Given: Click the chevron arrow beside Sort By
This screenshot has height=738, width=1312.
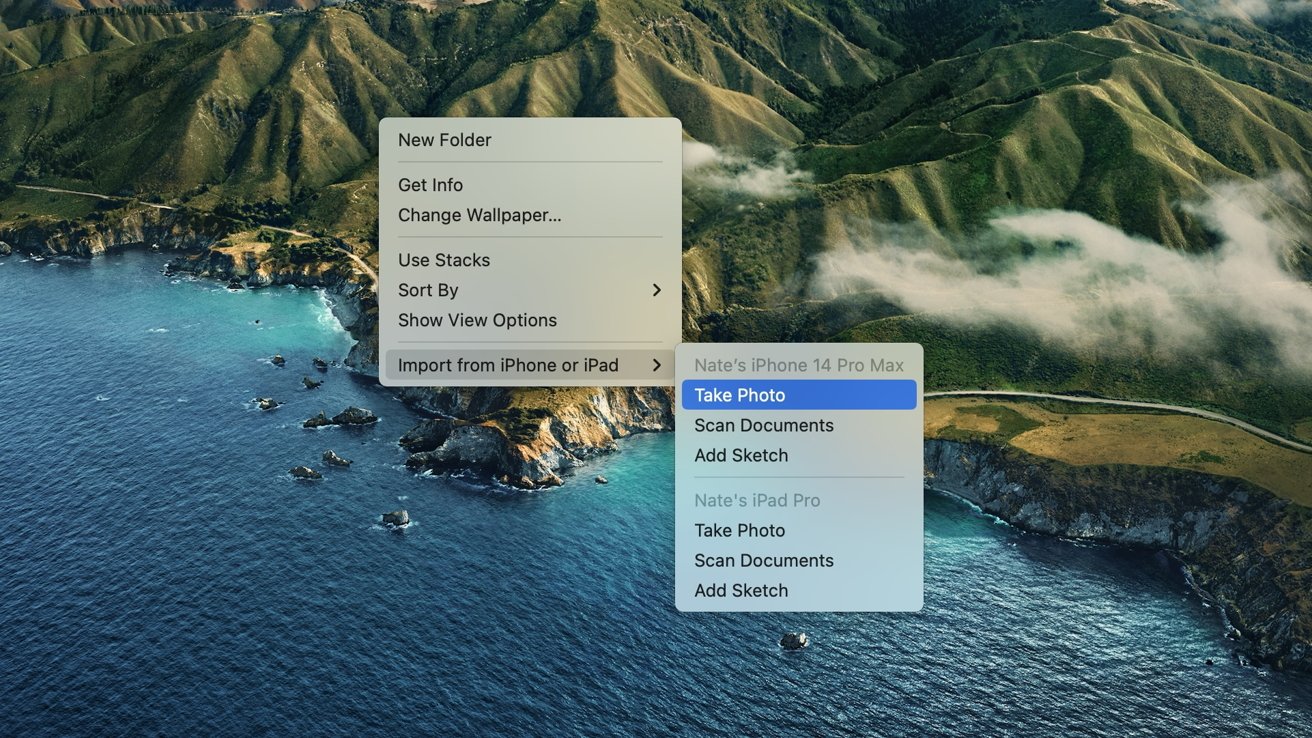Looking at the screenshot, I should (657, 290).
